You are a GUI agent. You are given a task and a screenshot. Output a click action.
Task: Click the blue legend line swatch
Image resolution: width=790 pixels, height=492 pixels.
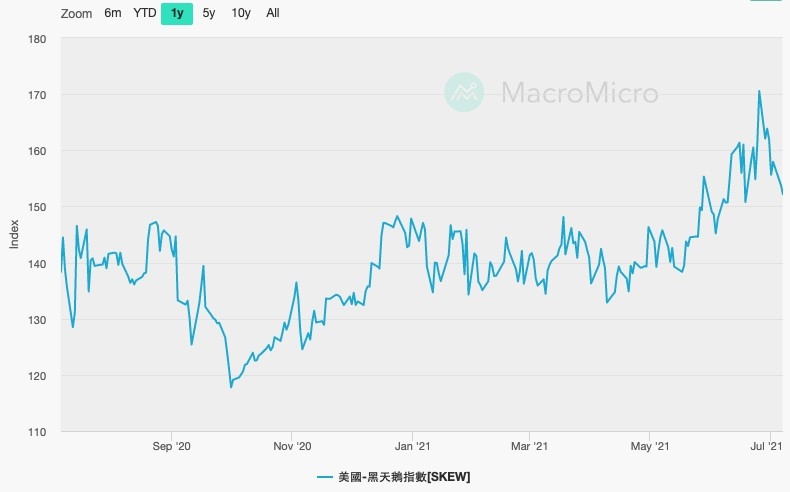[325, 477]
